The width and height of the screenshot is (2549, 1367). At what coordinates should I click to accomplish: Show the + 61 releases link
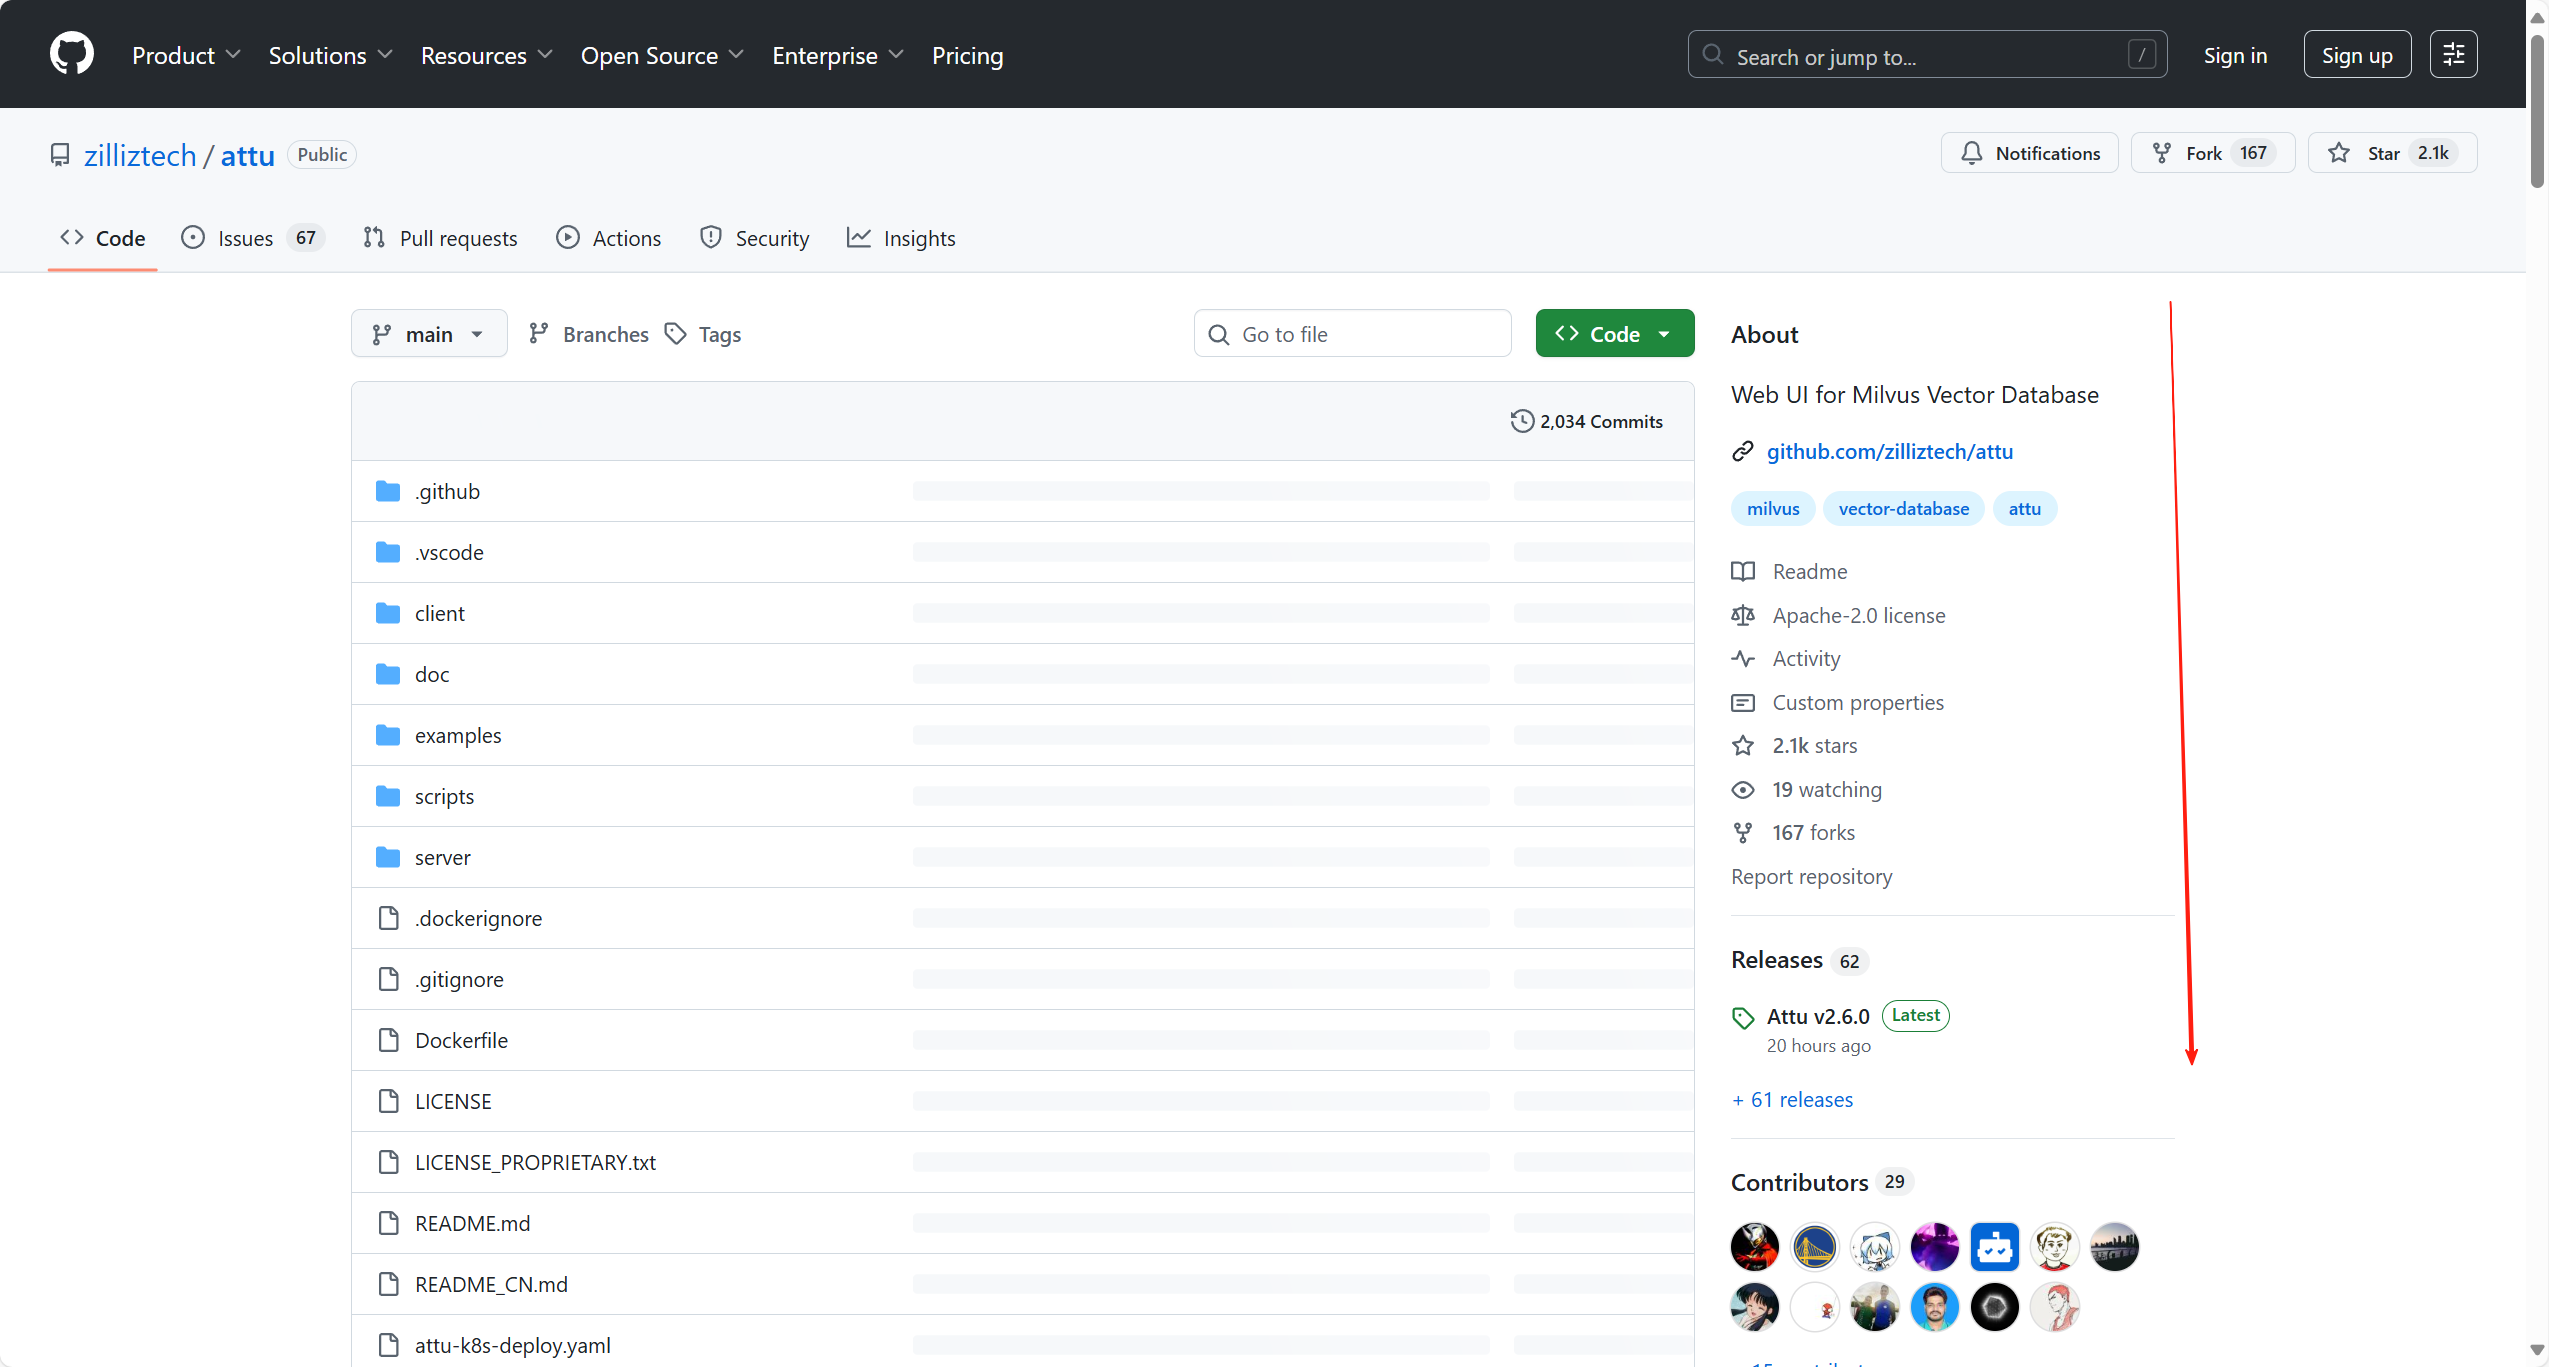[1792, 1099]
